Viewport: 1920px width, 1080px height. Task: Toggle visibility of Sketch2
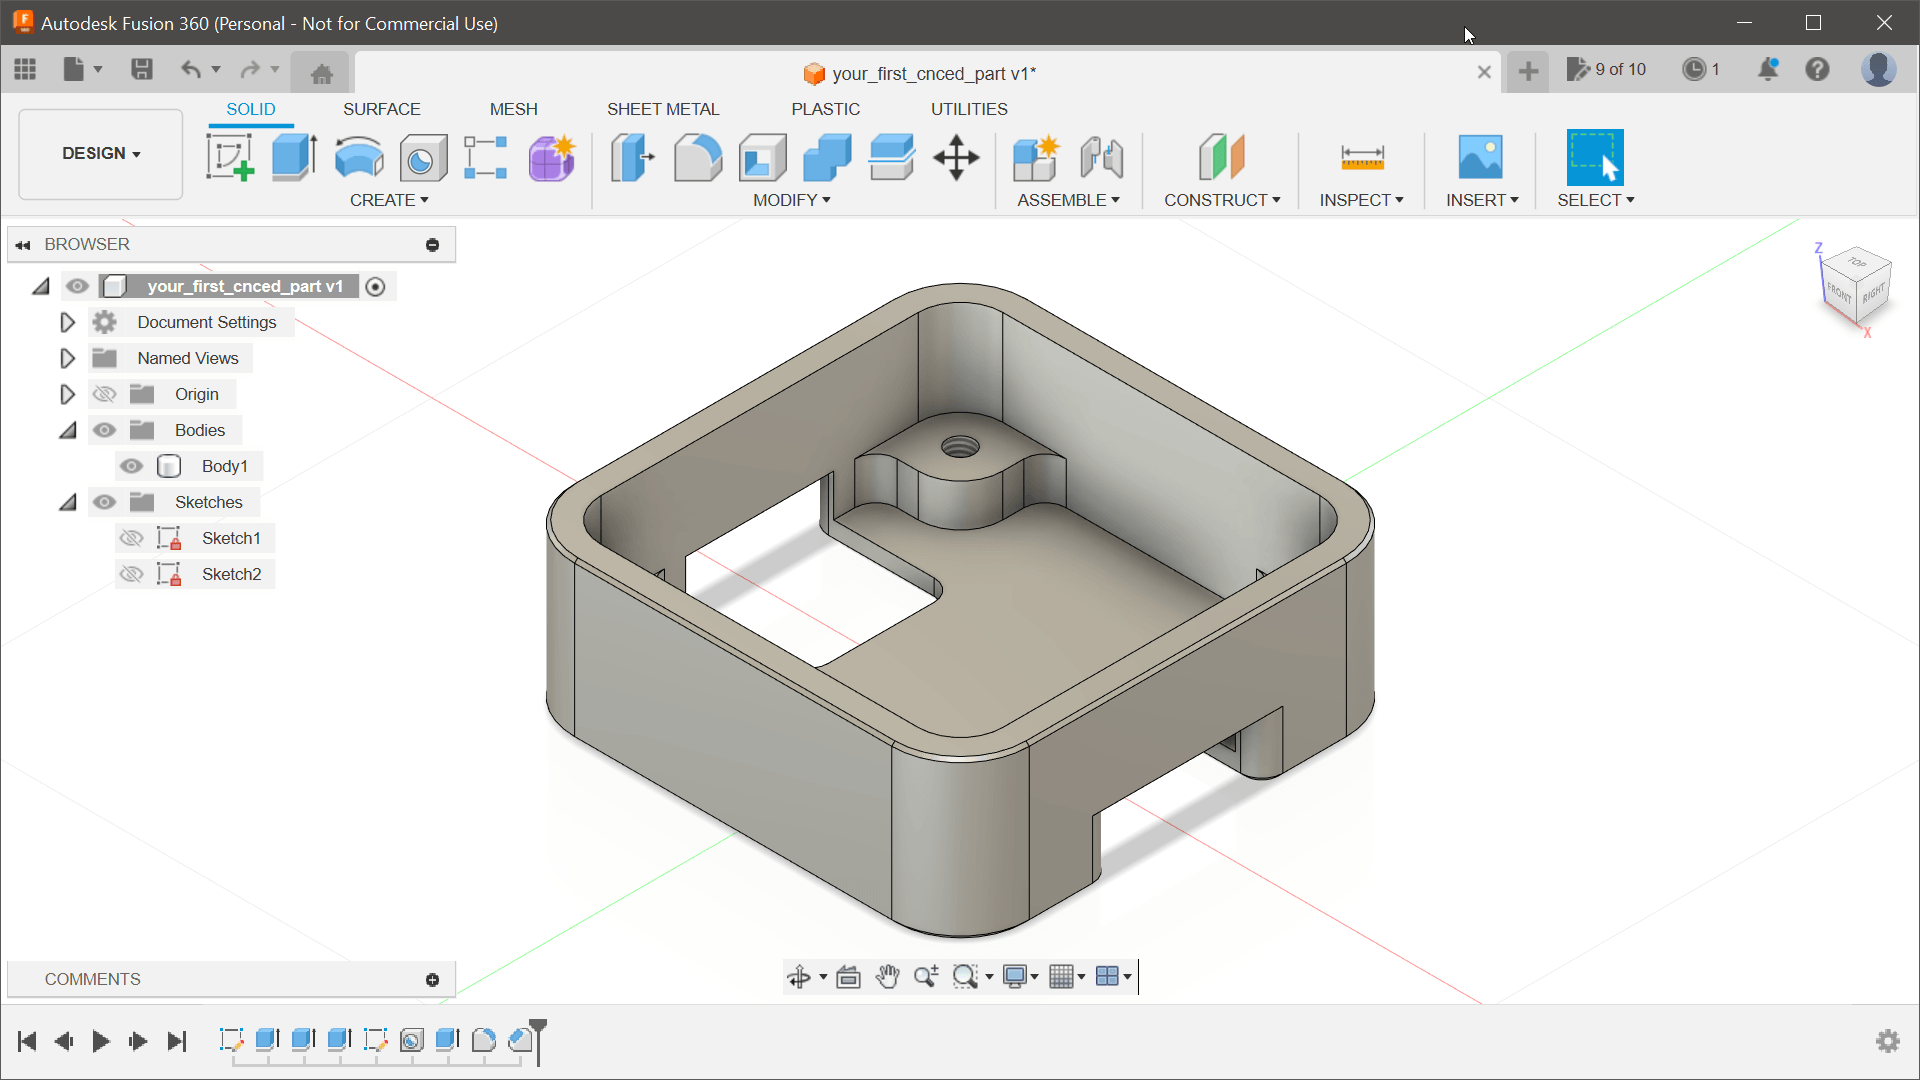tap(131, 574)
